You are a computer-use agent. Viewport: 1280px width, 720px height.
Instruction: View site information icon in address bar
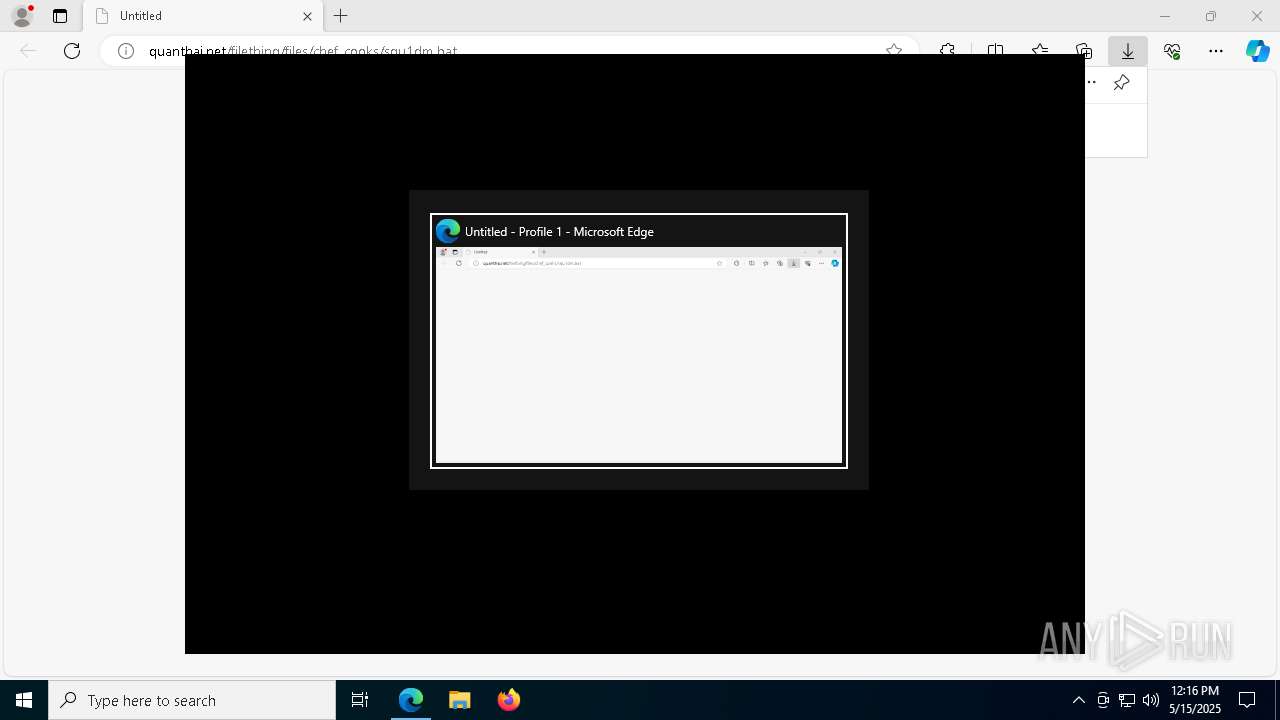pos(126,51)
